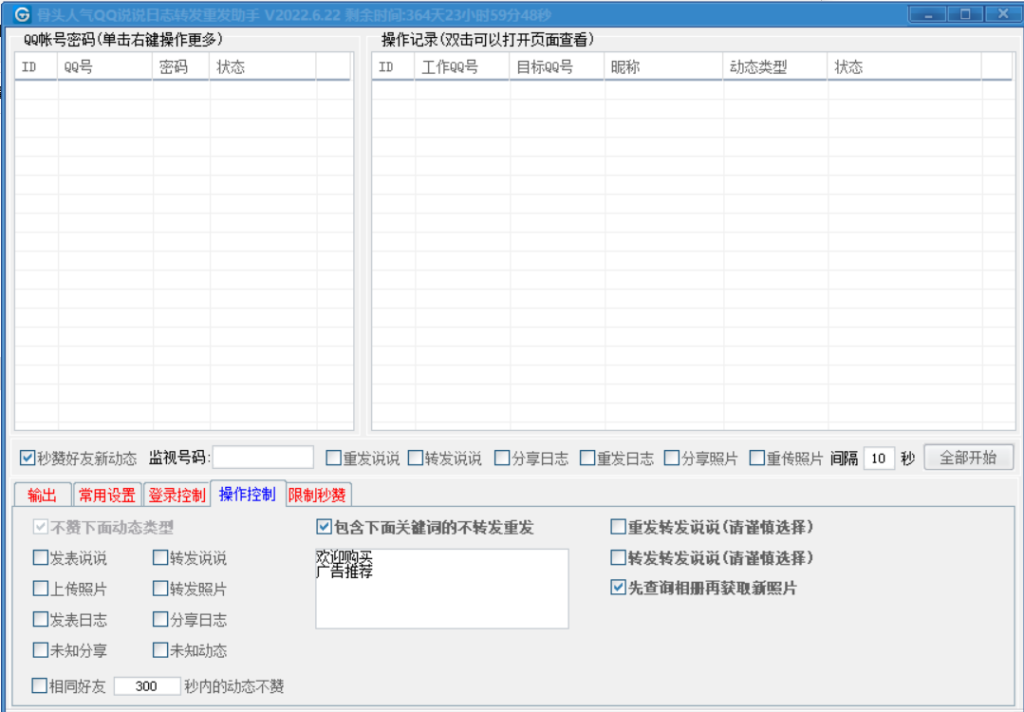Focus the 间隔 seconds input box

(878, 458)
